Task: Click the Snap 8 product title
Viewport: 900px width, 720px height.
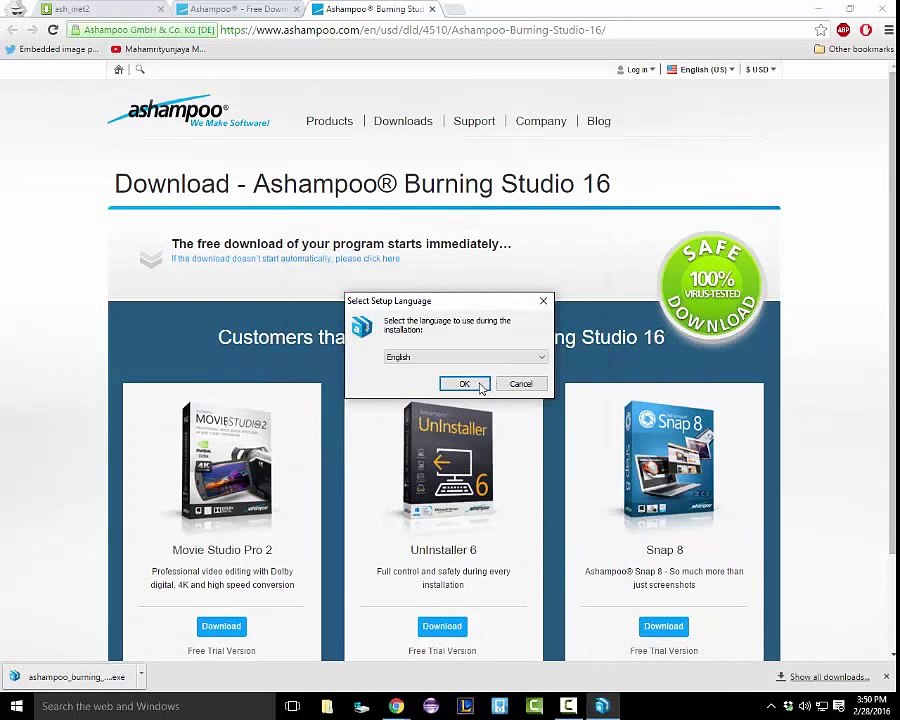Action: pyautogui.click(x=665, y=550)
